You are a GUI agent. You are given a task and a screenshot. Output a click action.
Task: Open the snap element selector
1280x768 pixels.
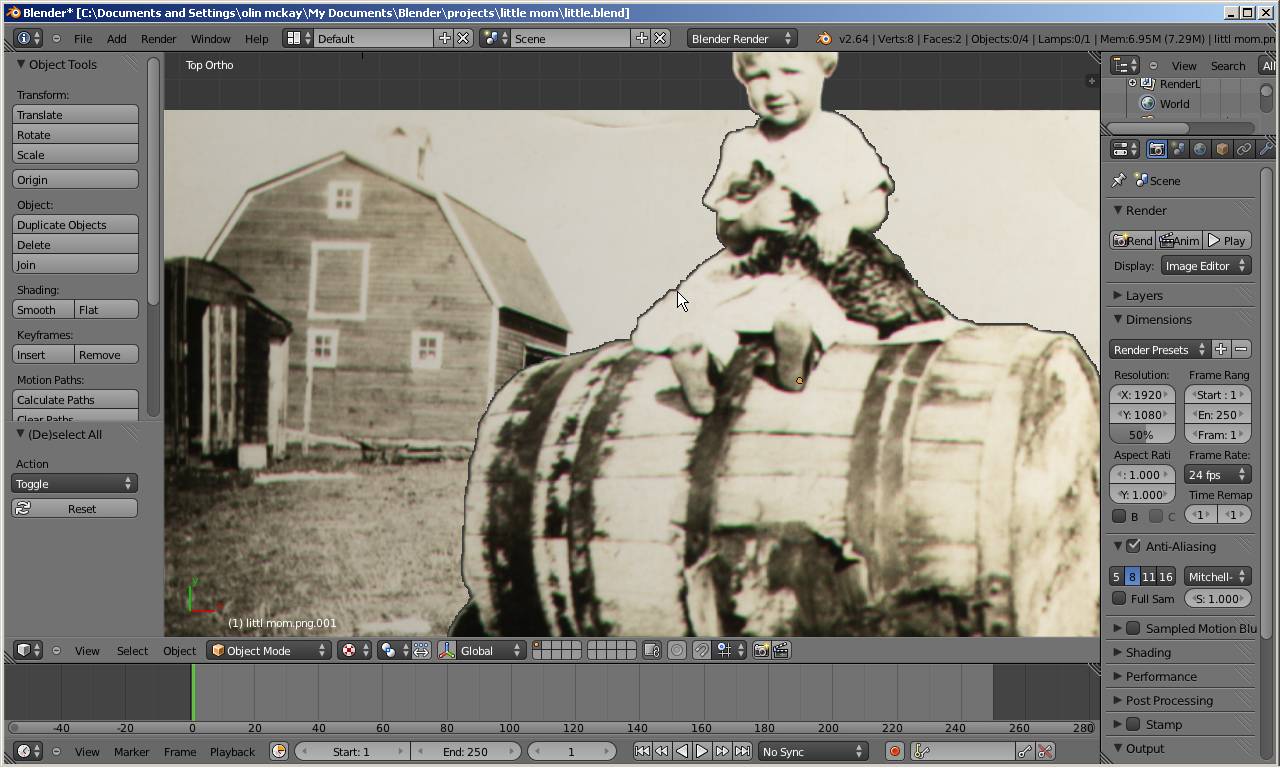[x=730, y=650]
